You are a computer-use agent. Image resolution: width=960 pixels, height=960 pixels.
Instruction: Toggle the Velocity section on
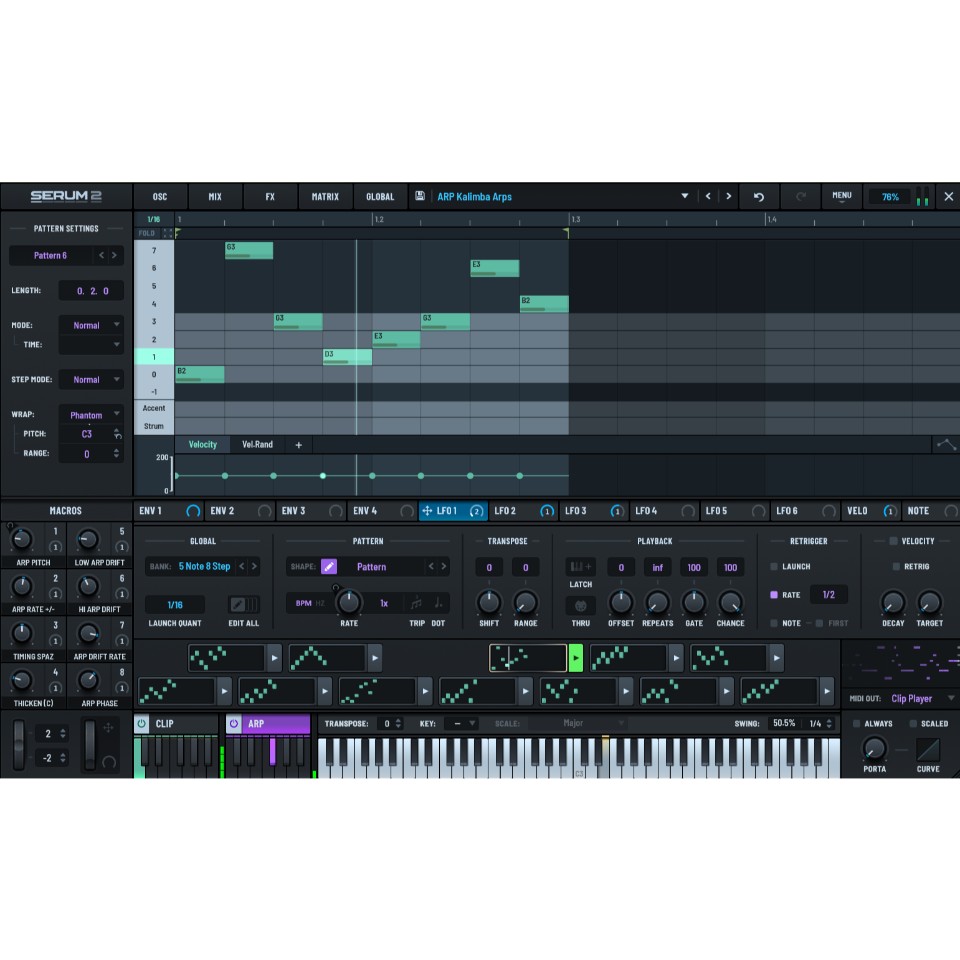(x=893, y=541)
